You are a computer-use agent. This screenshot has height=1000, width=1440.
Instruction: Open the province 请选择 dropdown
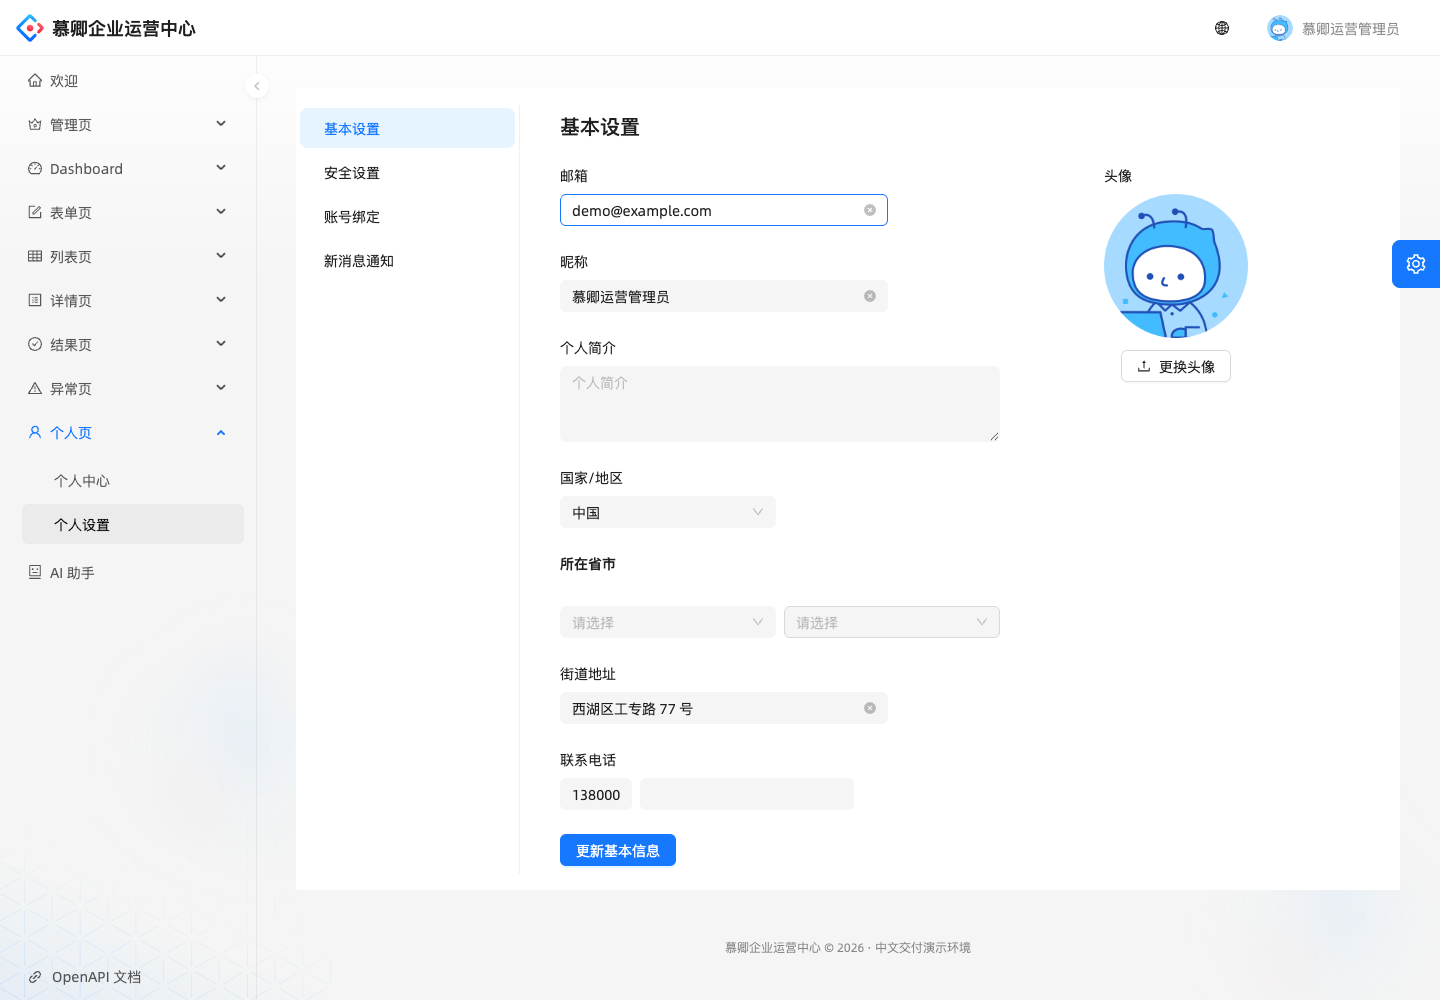(x=668, y=622)
